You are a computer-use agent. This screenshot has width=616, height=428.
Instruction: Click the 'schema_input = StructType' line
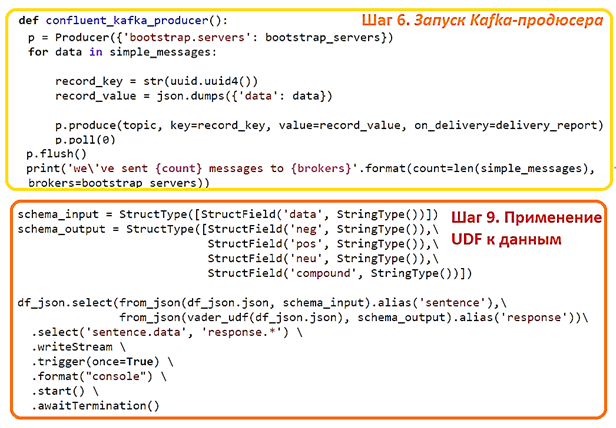tap(228, 214)
